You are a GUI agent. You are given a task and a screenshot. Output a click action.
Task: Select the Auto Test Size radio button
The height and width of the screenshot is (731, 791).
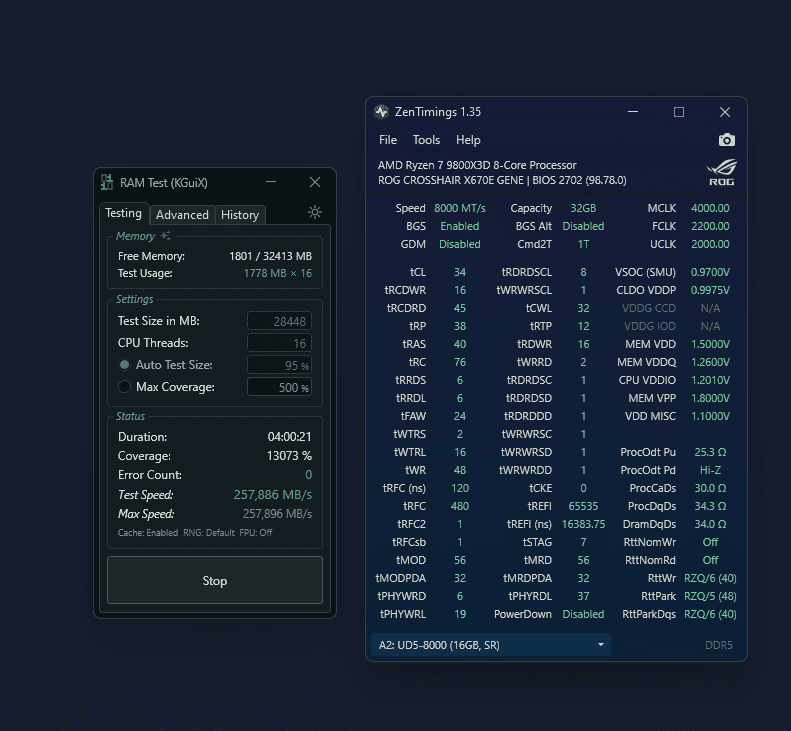tap(124, 364)
